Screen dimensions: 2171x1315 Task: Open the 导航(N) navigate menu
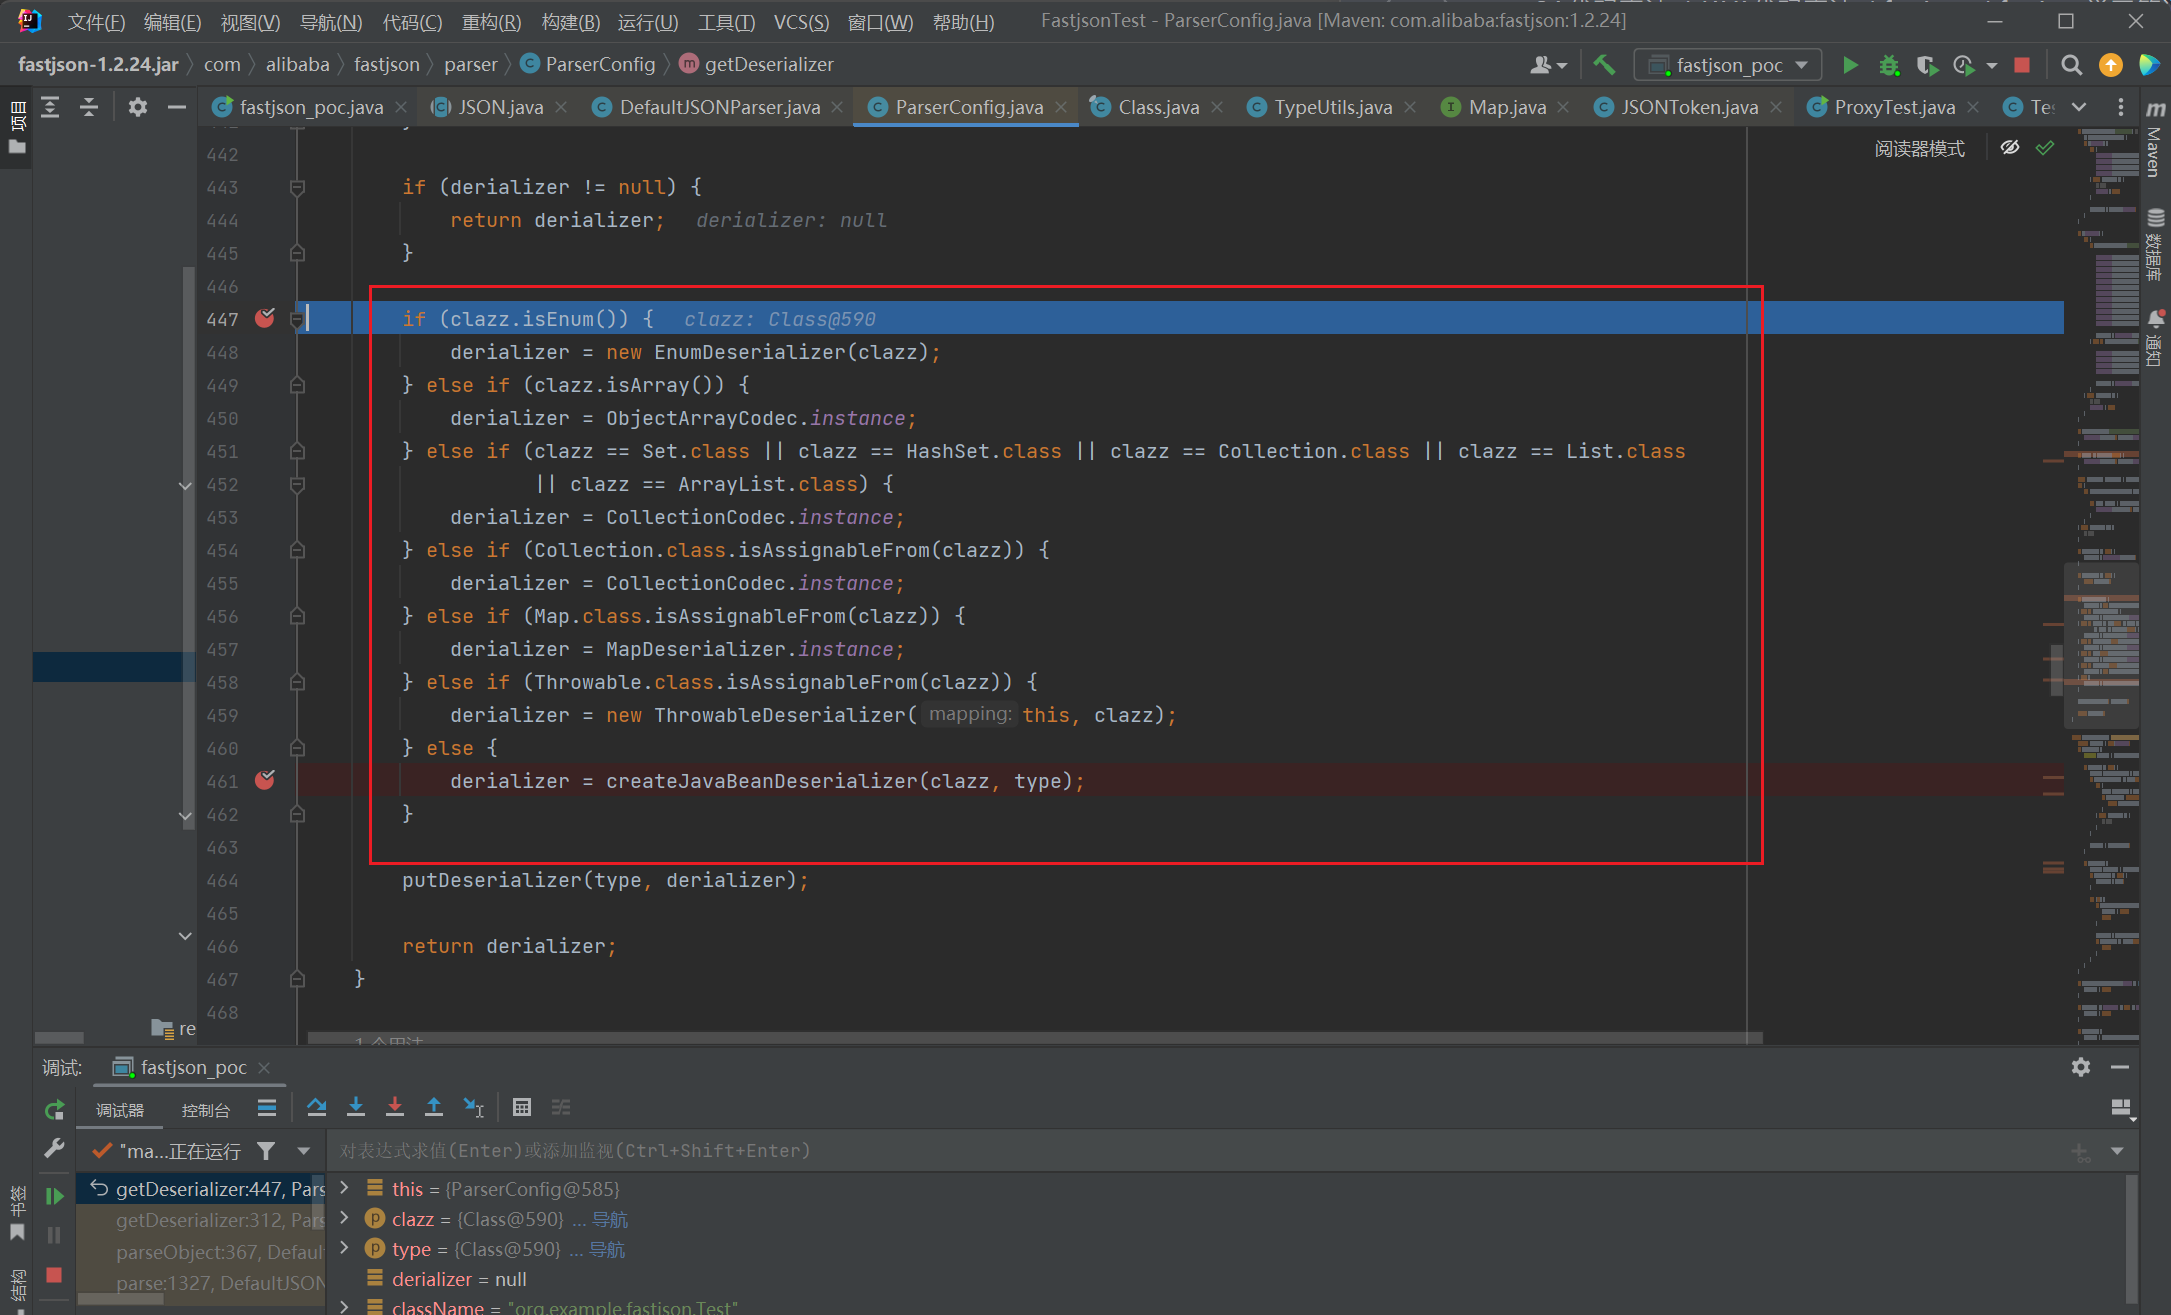point(330,22)
